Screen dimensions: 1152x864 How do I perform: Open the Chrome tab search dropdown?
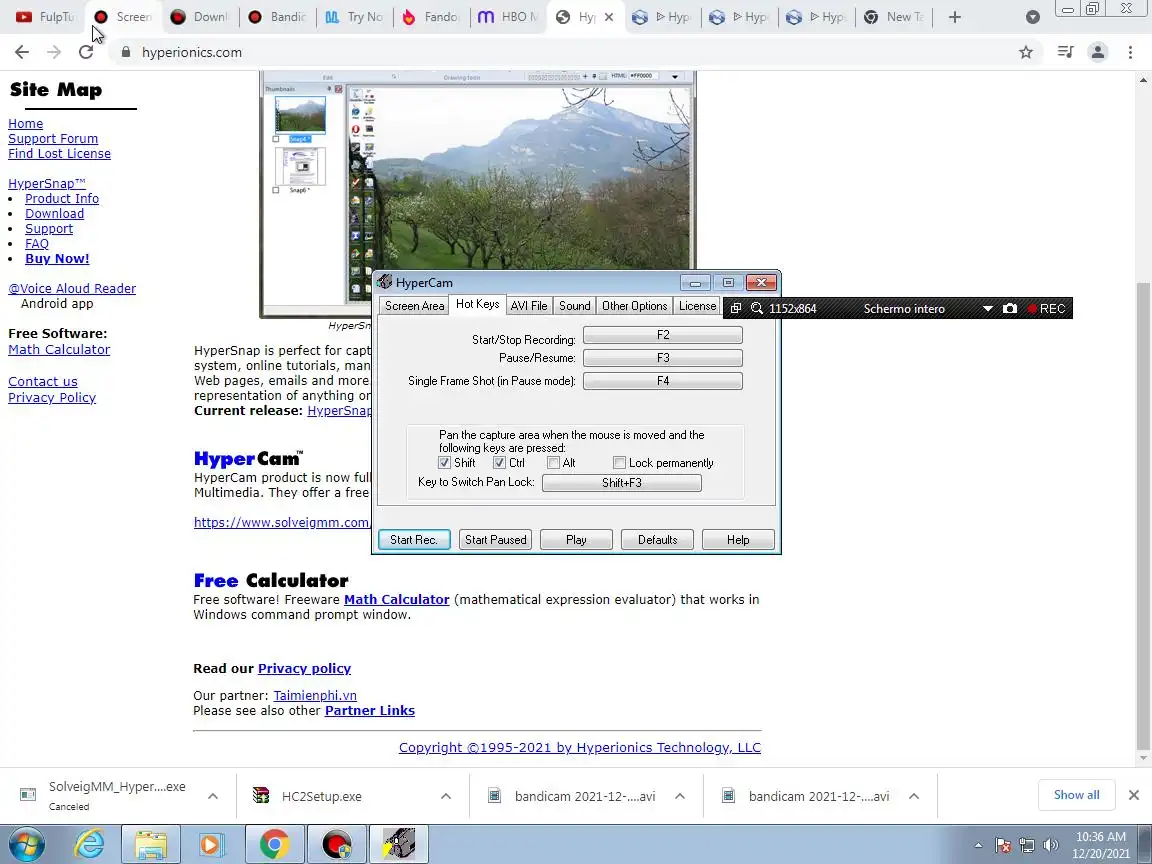(x=1032, y=17)
